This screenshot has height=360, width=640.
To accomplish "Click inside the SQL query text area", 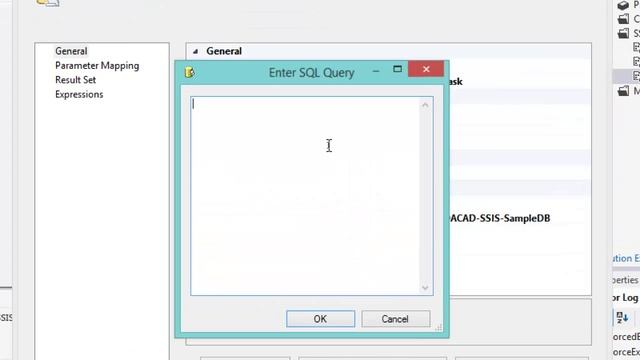I will [x=305, y=196].
